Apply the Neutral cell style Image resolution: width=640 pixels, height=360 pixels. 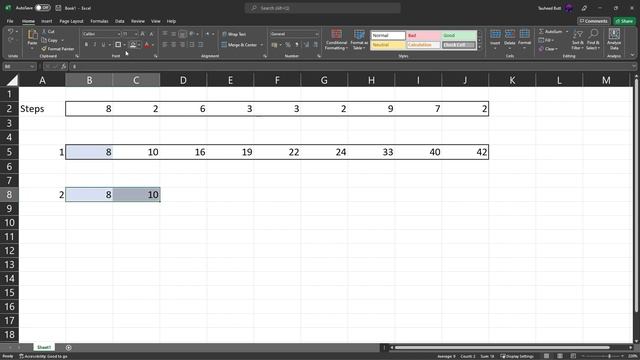[388, 45]
